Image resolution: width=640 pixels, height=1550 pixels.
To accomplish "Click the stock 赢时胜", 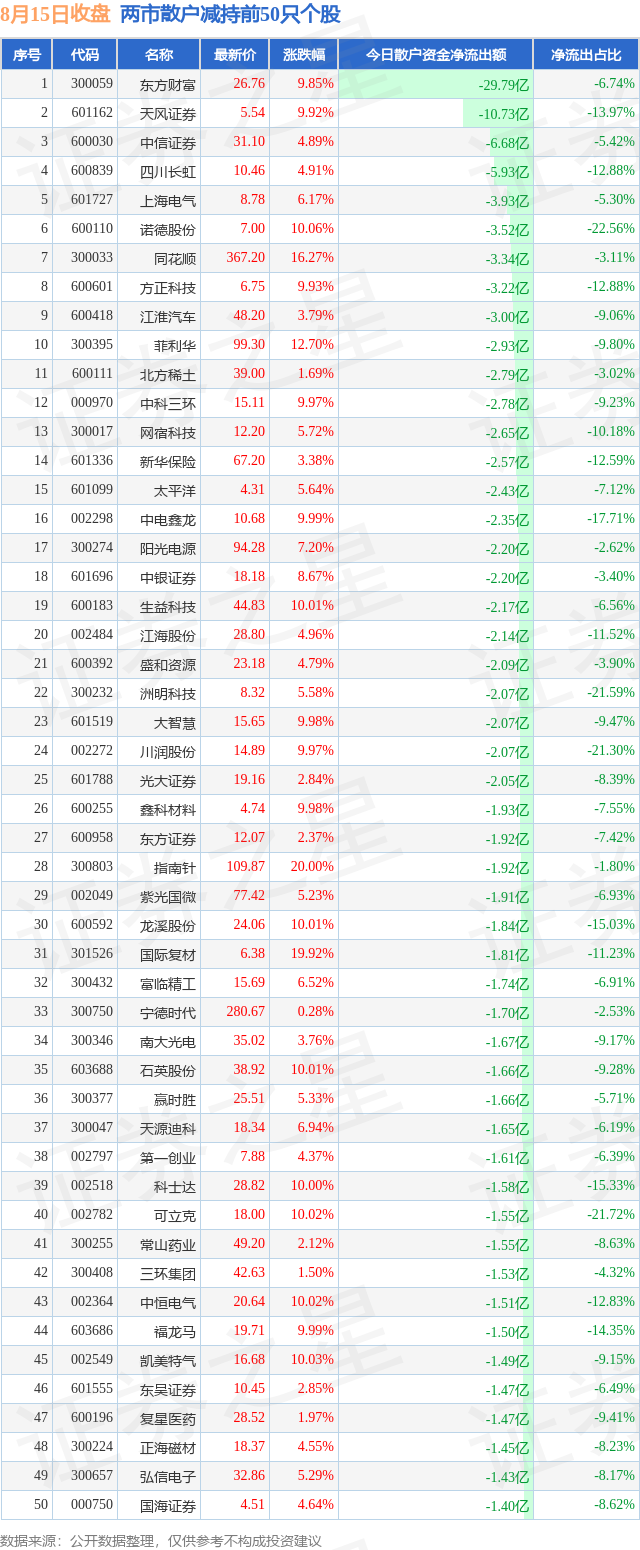I will coord(175,1099).
